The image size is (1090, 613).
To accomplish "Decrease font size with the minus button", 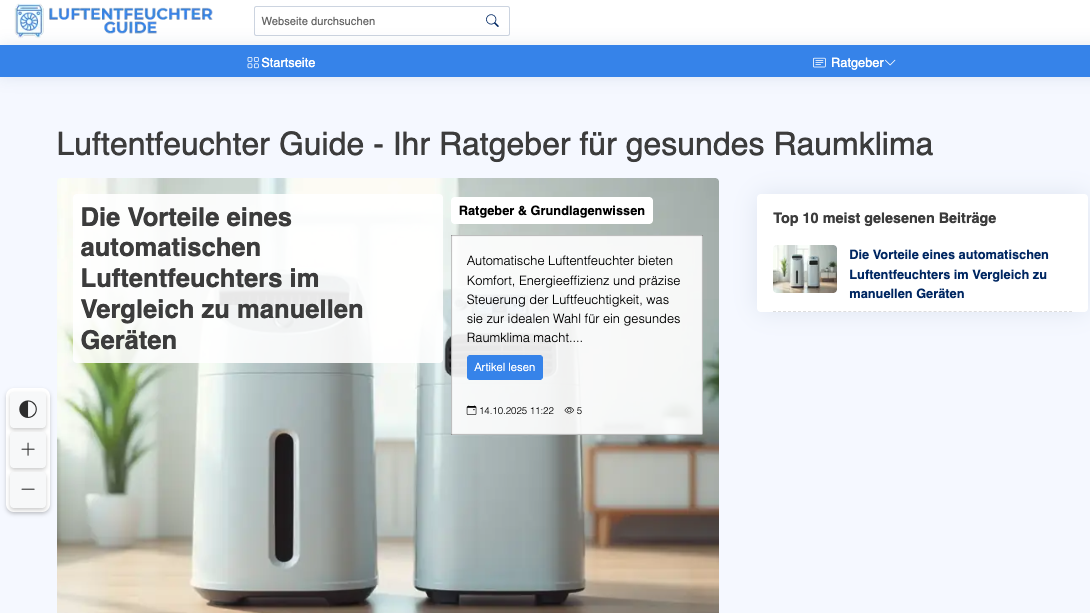I will [x=28, y=489].
